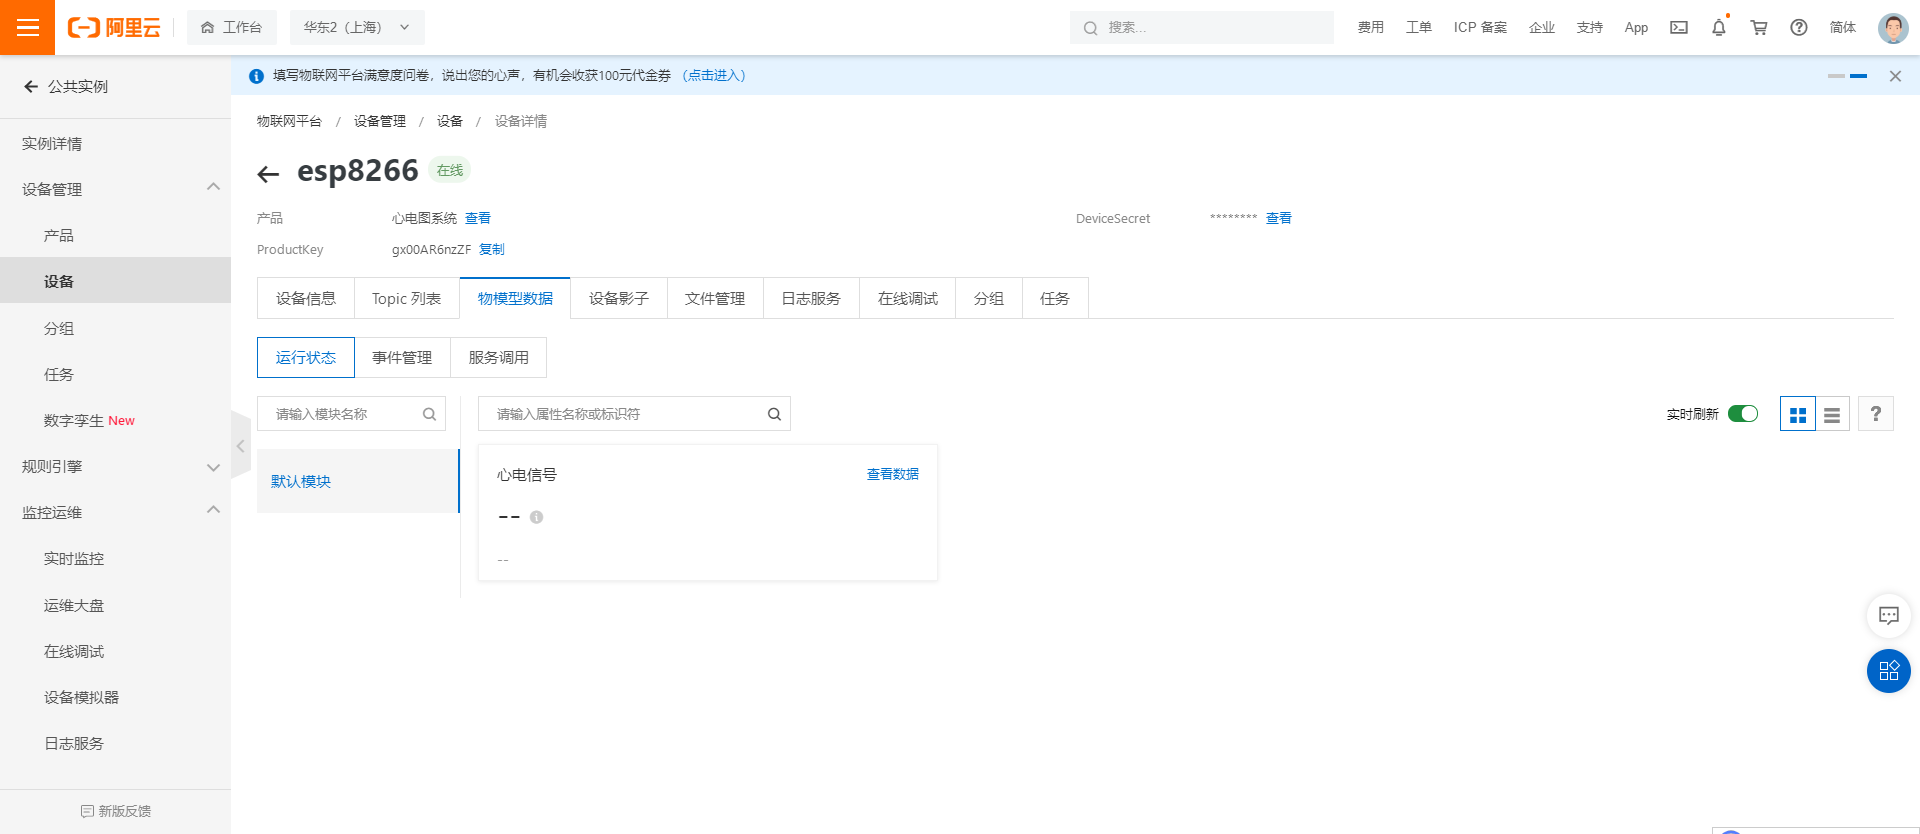This screenshot has height=834, width=1920.
Task: Click the notice banner pagination dash
Action: pos(1836,76)
